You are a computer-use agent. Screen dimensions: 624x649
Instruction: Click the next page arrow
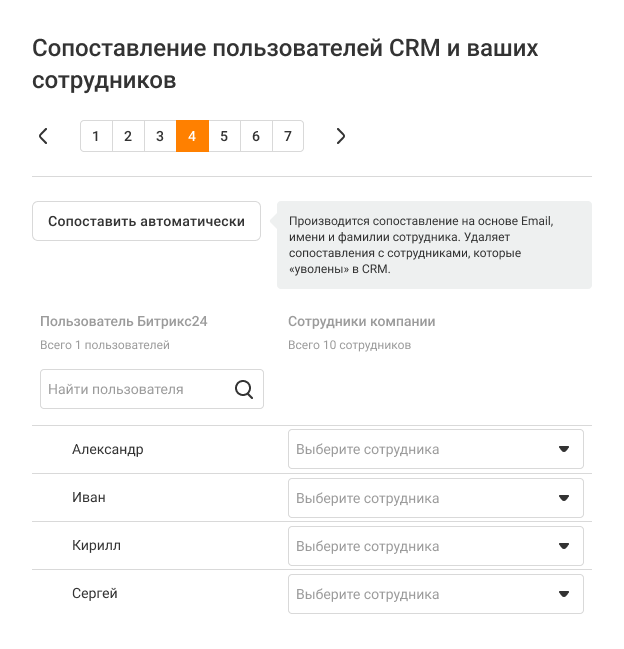341,136
